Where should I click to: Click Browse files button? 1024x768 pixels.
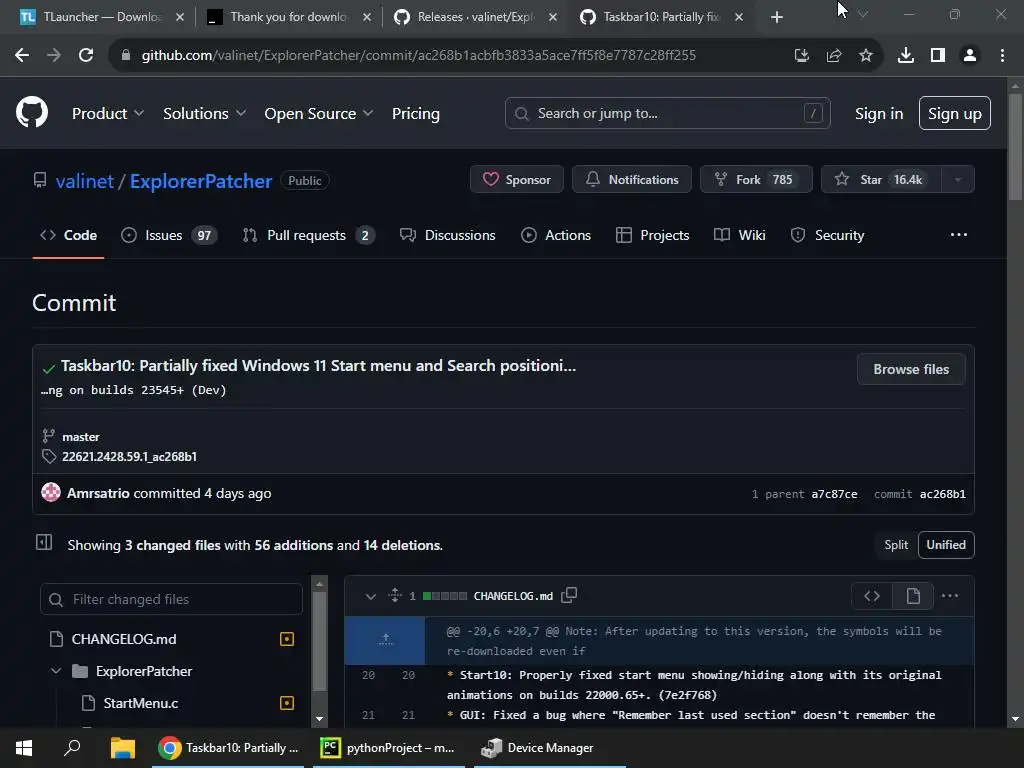(910, 369)
